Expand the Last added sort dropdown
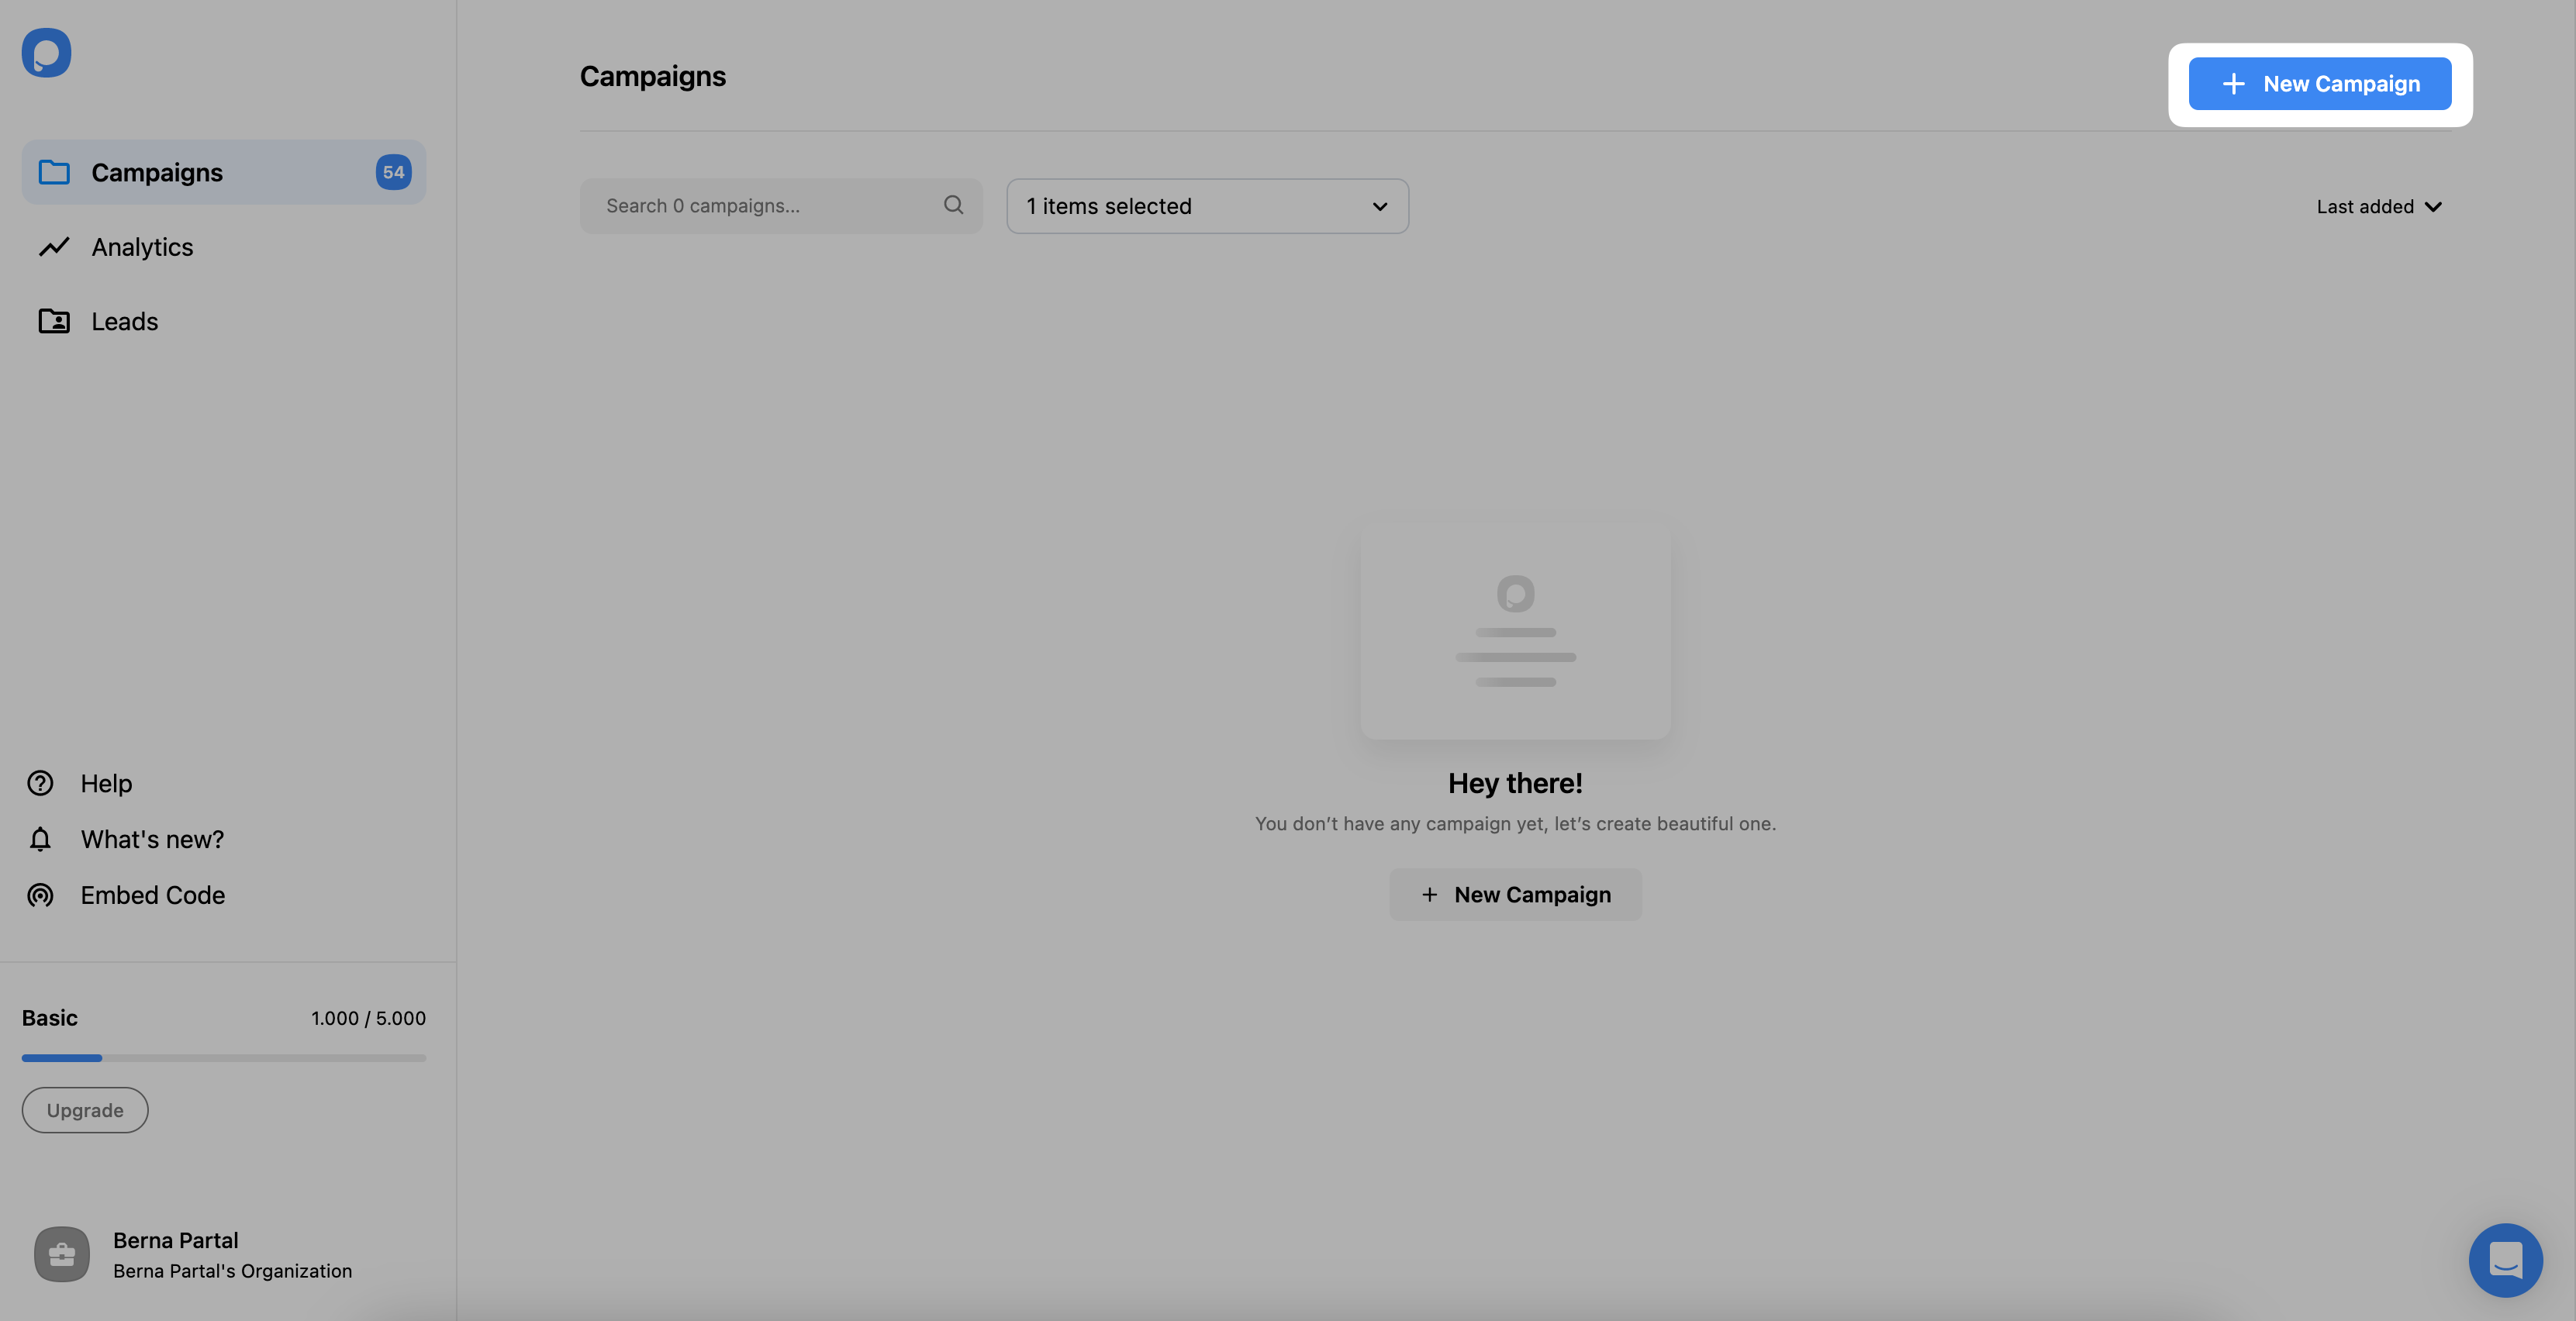The width and height of the screenshot is (2576, 1321). coord(2381,205)
